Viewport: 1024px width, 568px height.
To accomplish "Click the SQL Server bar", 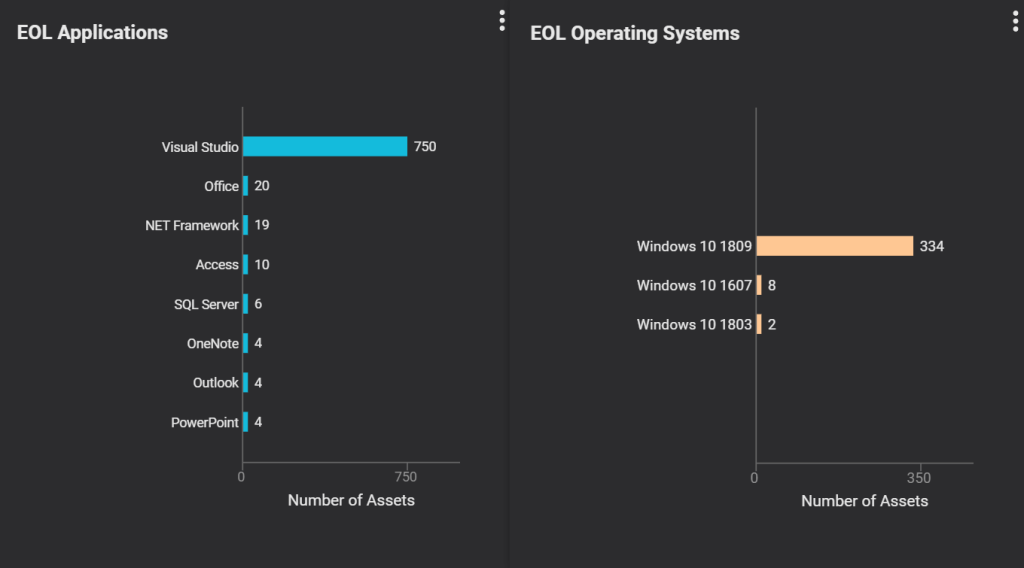I will [245, 304].
